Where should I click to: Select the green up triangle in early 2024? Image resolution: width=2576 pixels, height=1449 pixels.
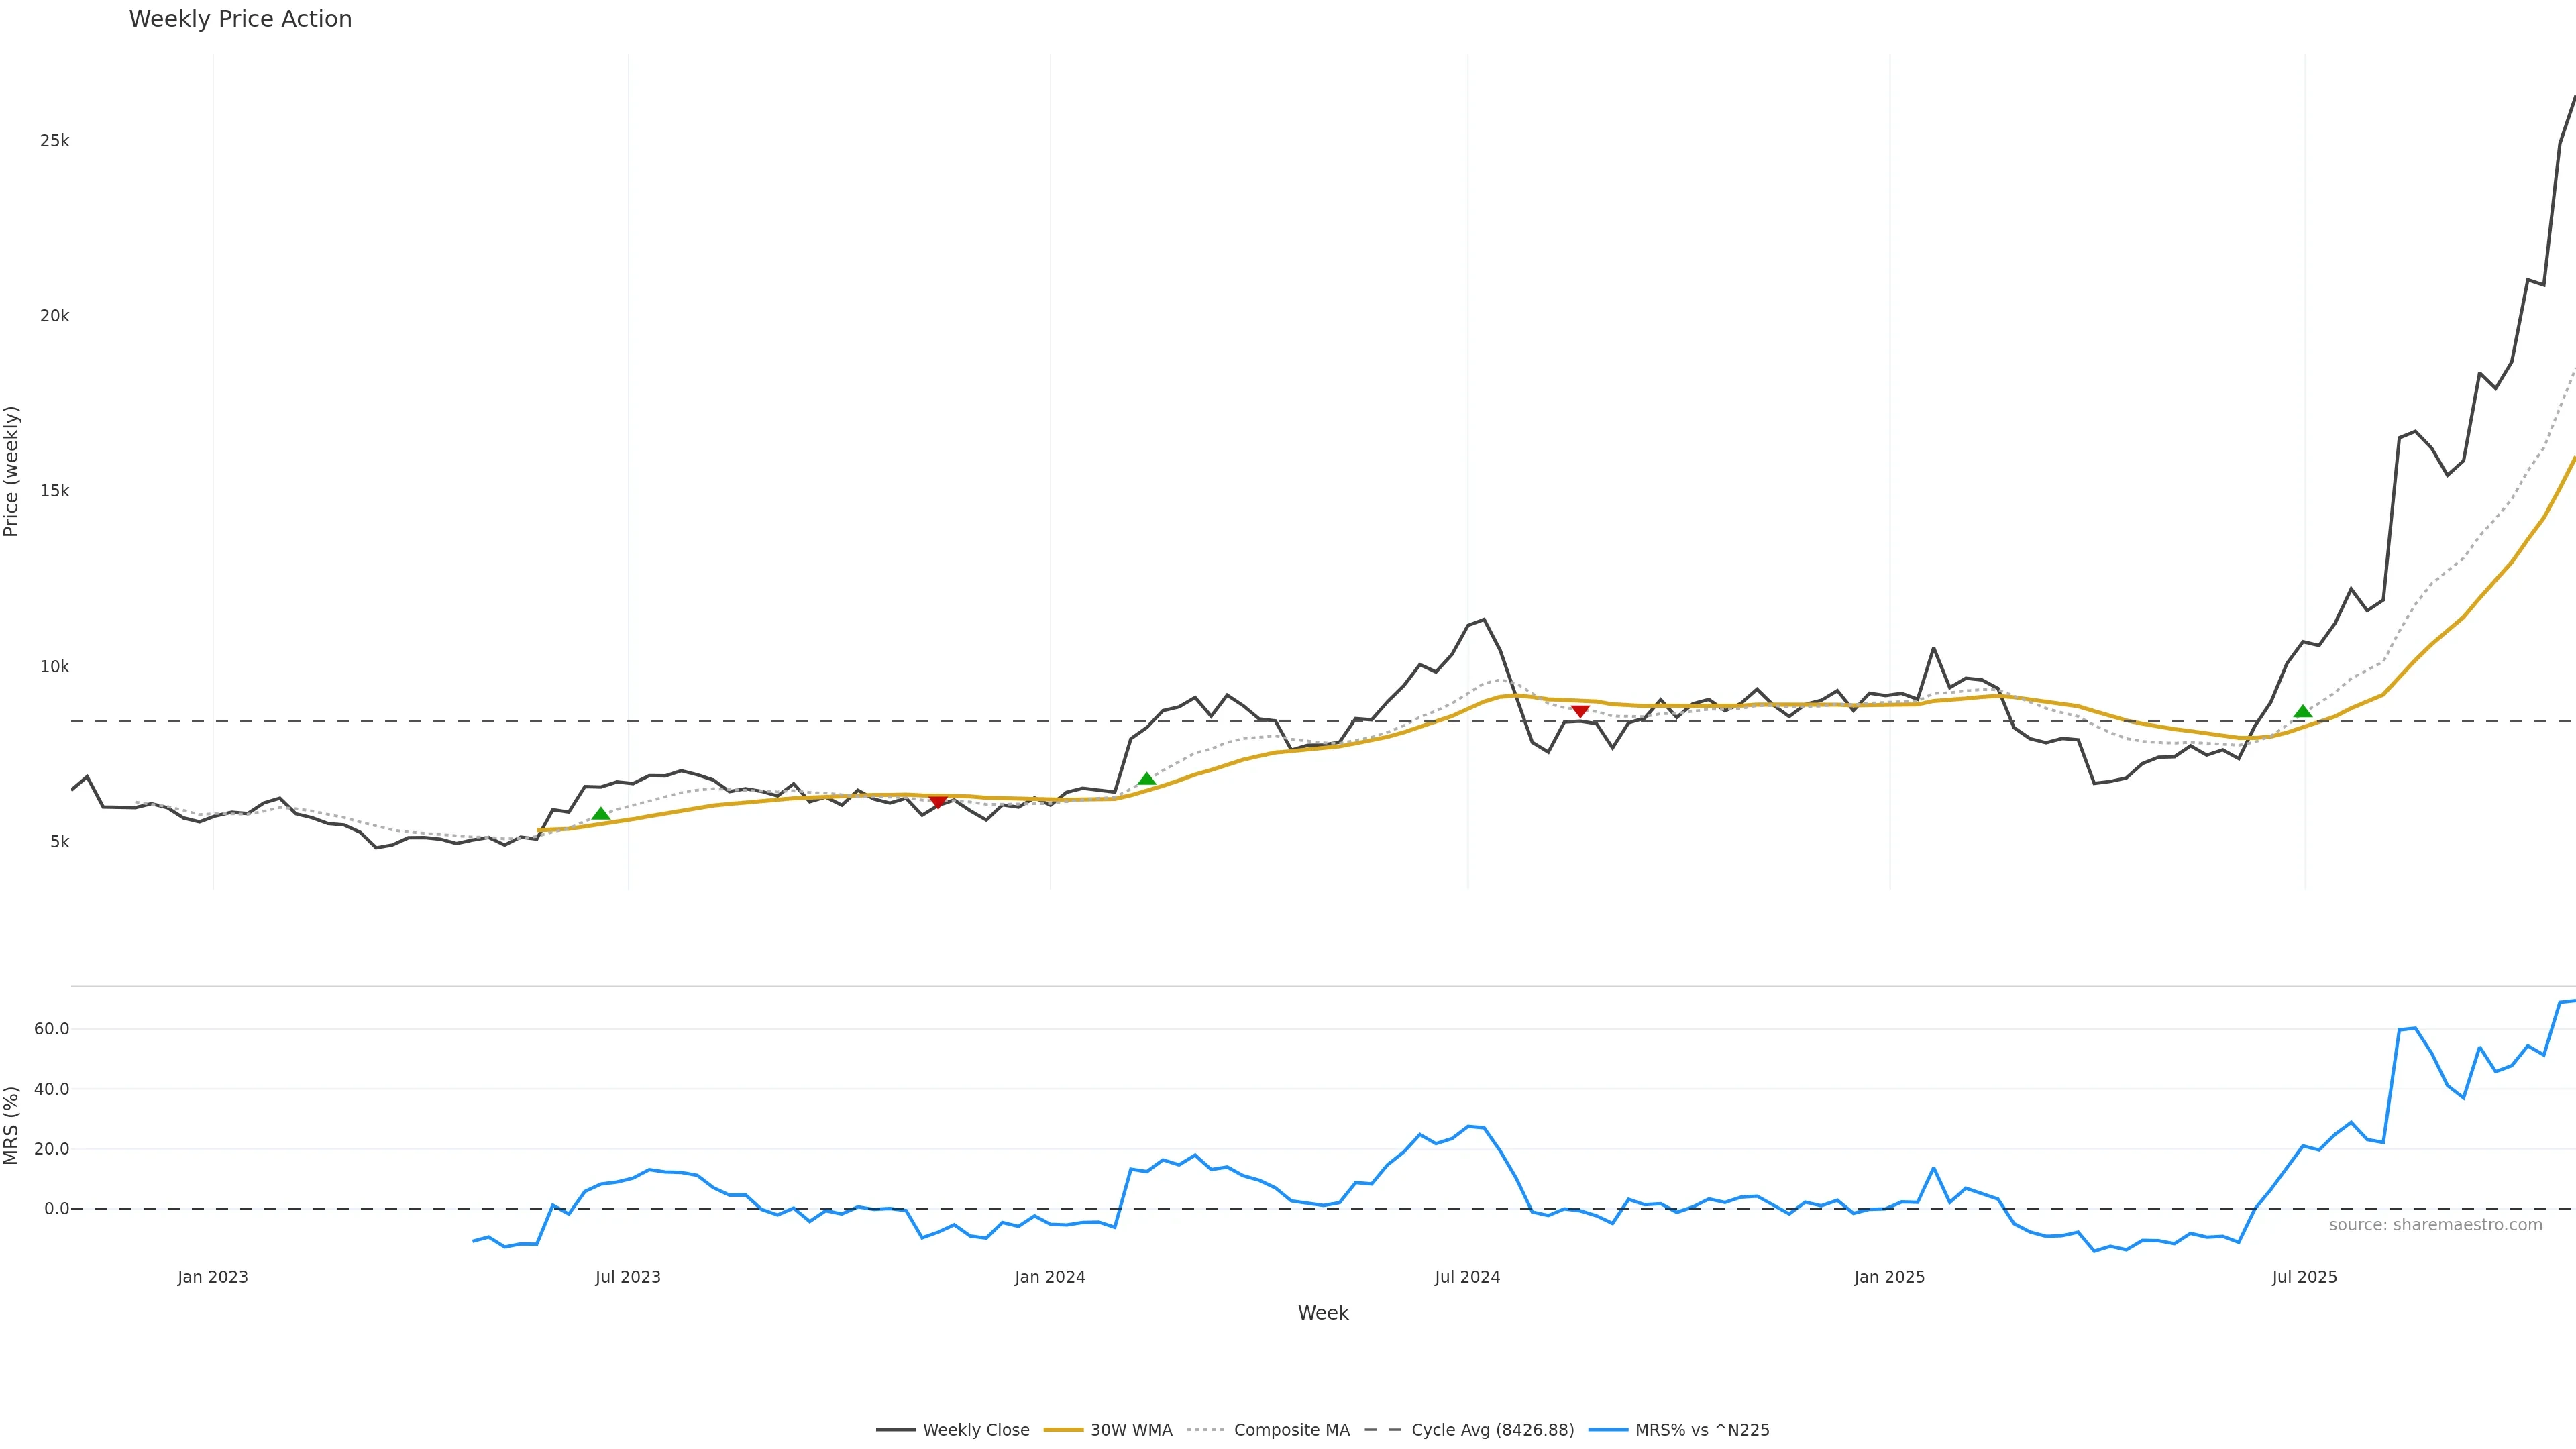tap(1146, 779)
